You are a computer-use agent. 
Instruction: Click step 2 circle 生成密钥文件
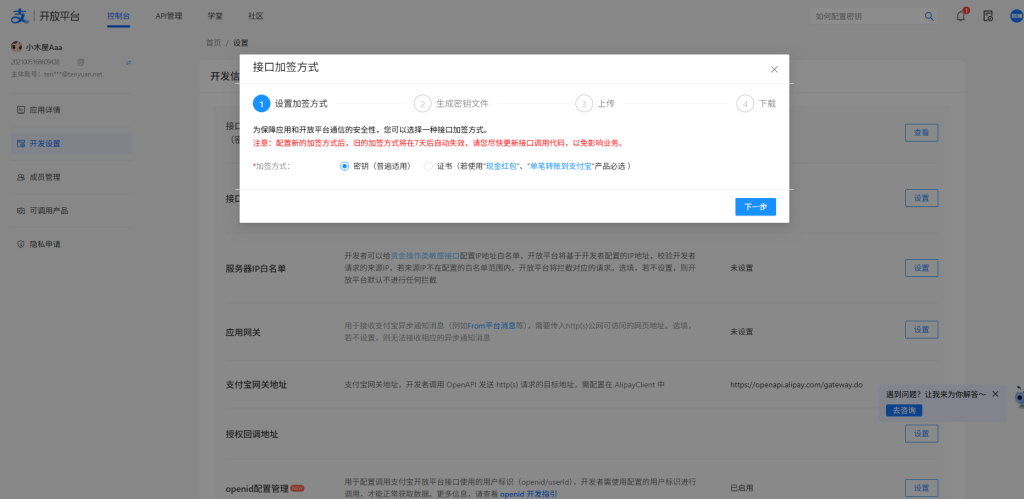423,104
